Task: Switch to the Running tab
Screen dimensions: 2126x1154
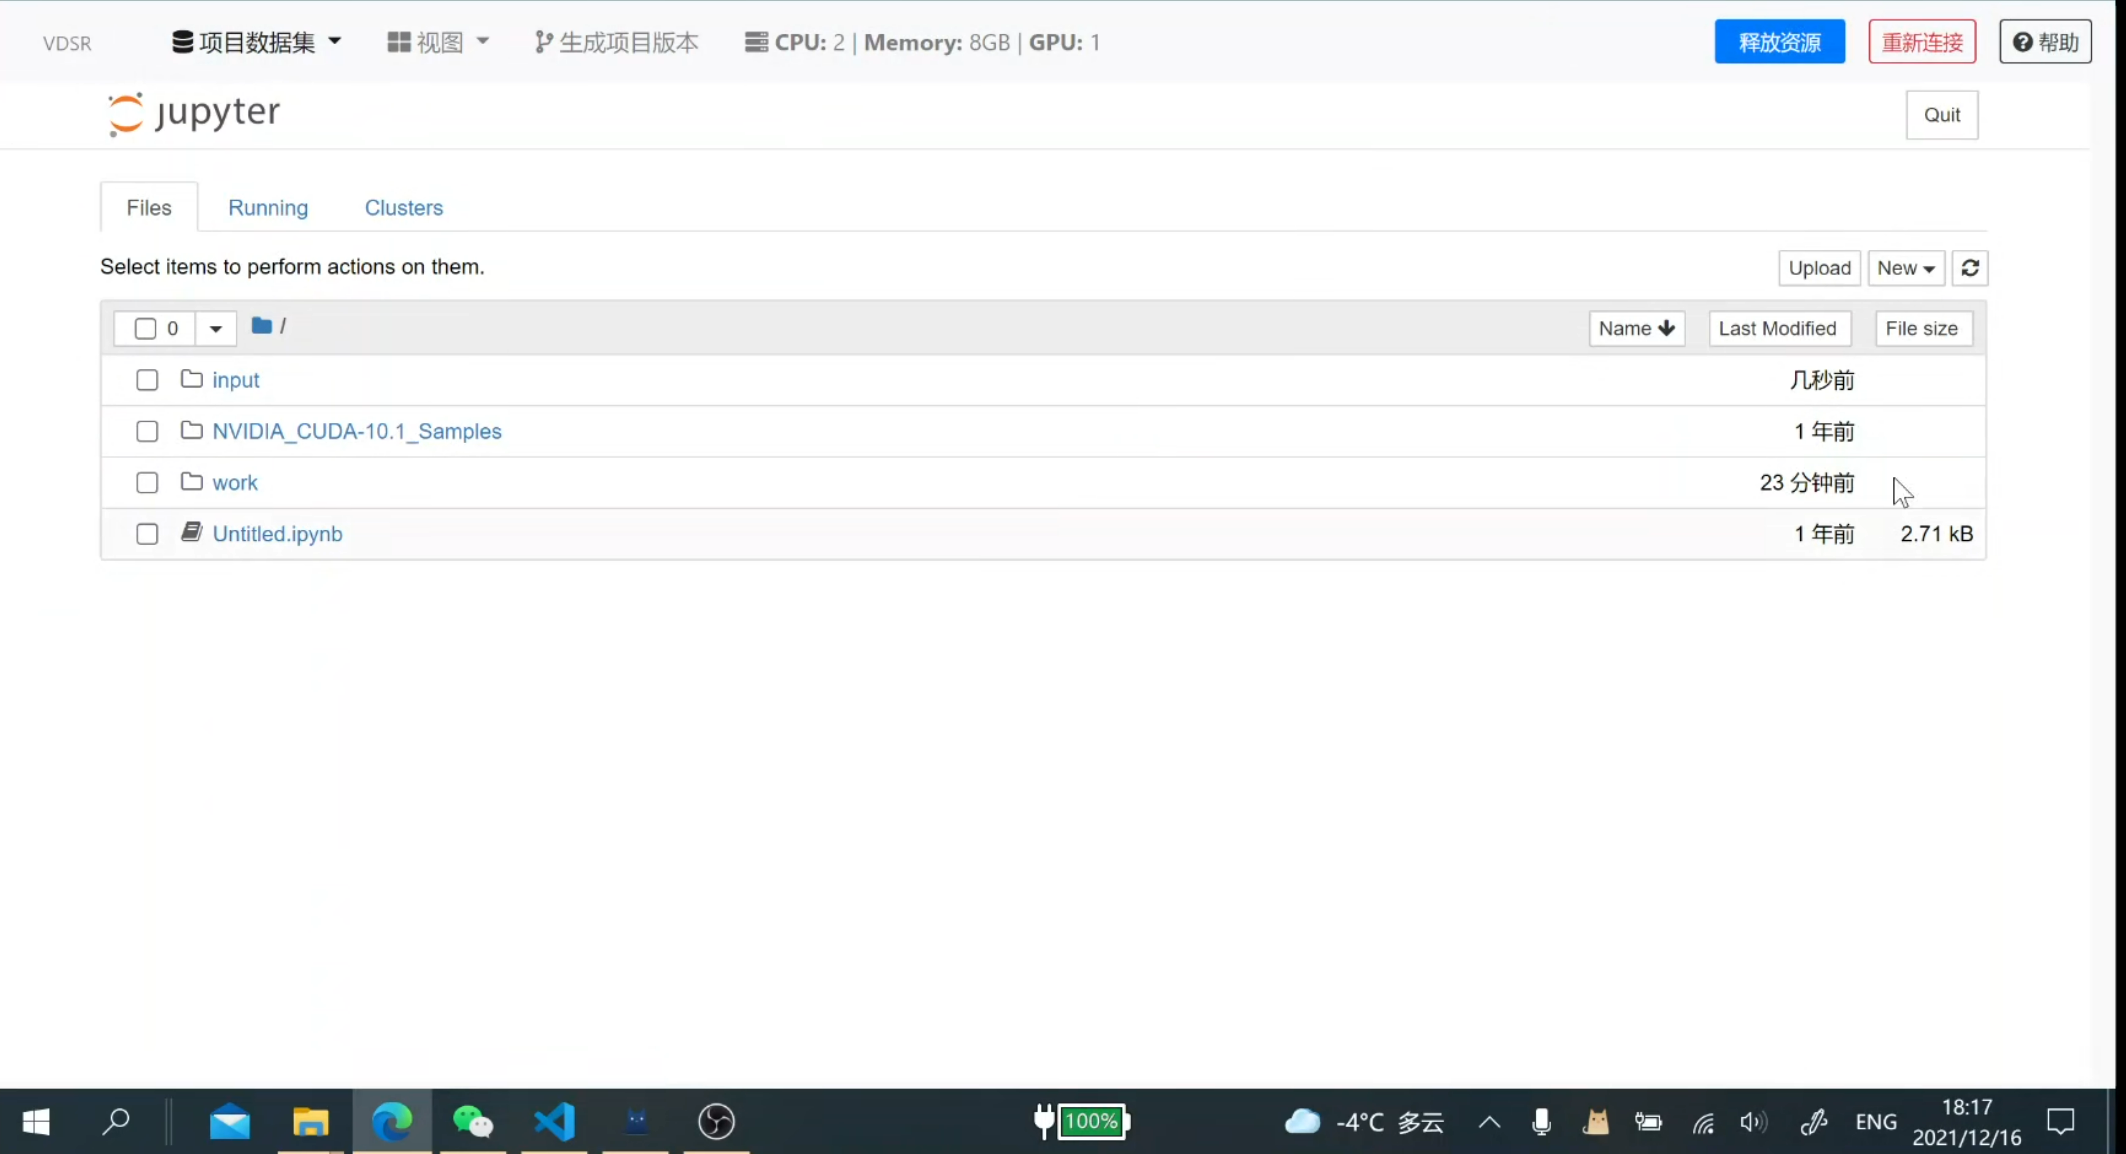Action: coord(268,207)
